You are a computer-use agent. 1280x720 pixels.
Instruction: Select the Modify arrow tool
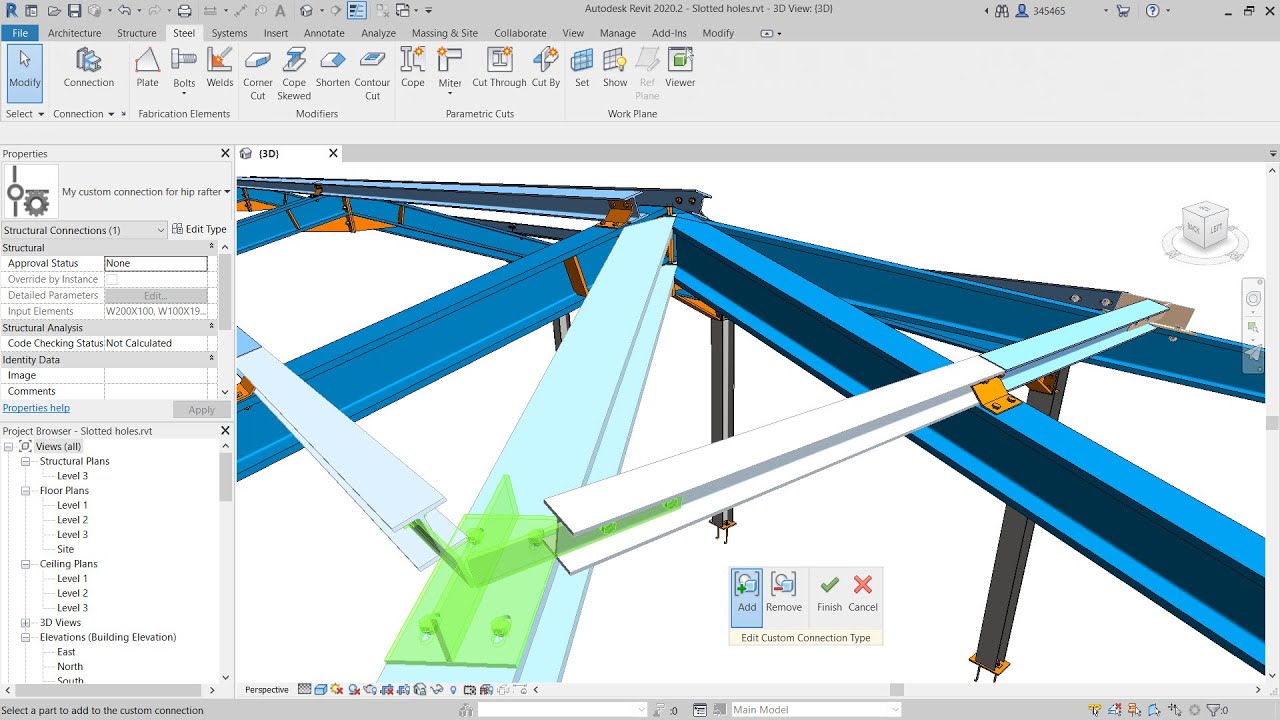24,72
